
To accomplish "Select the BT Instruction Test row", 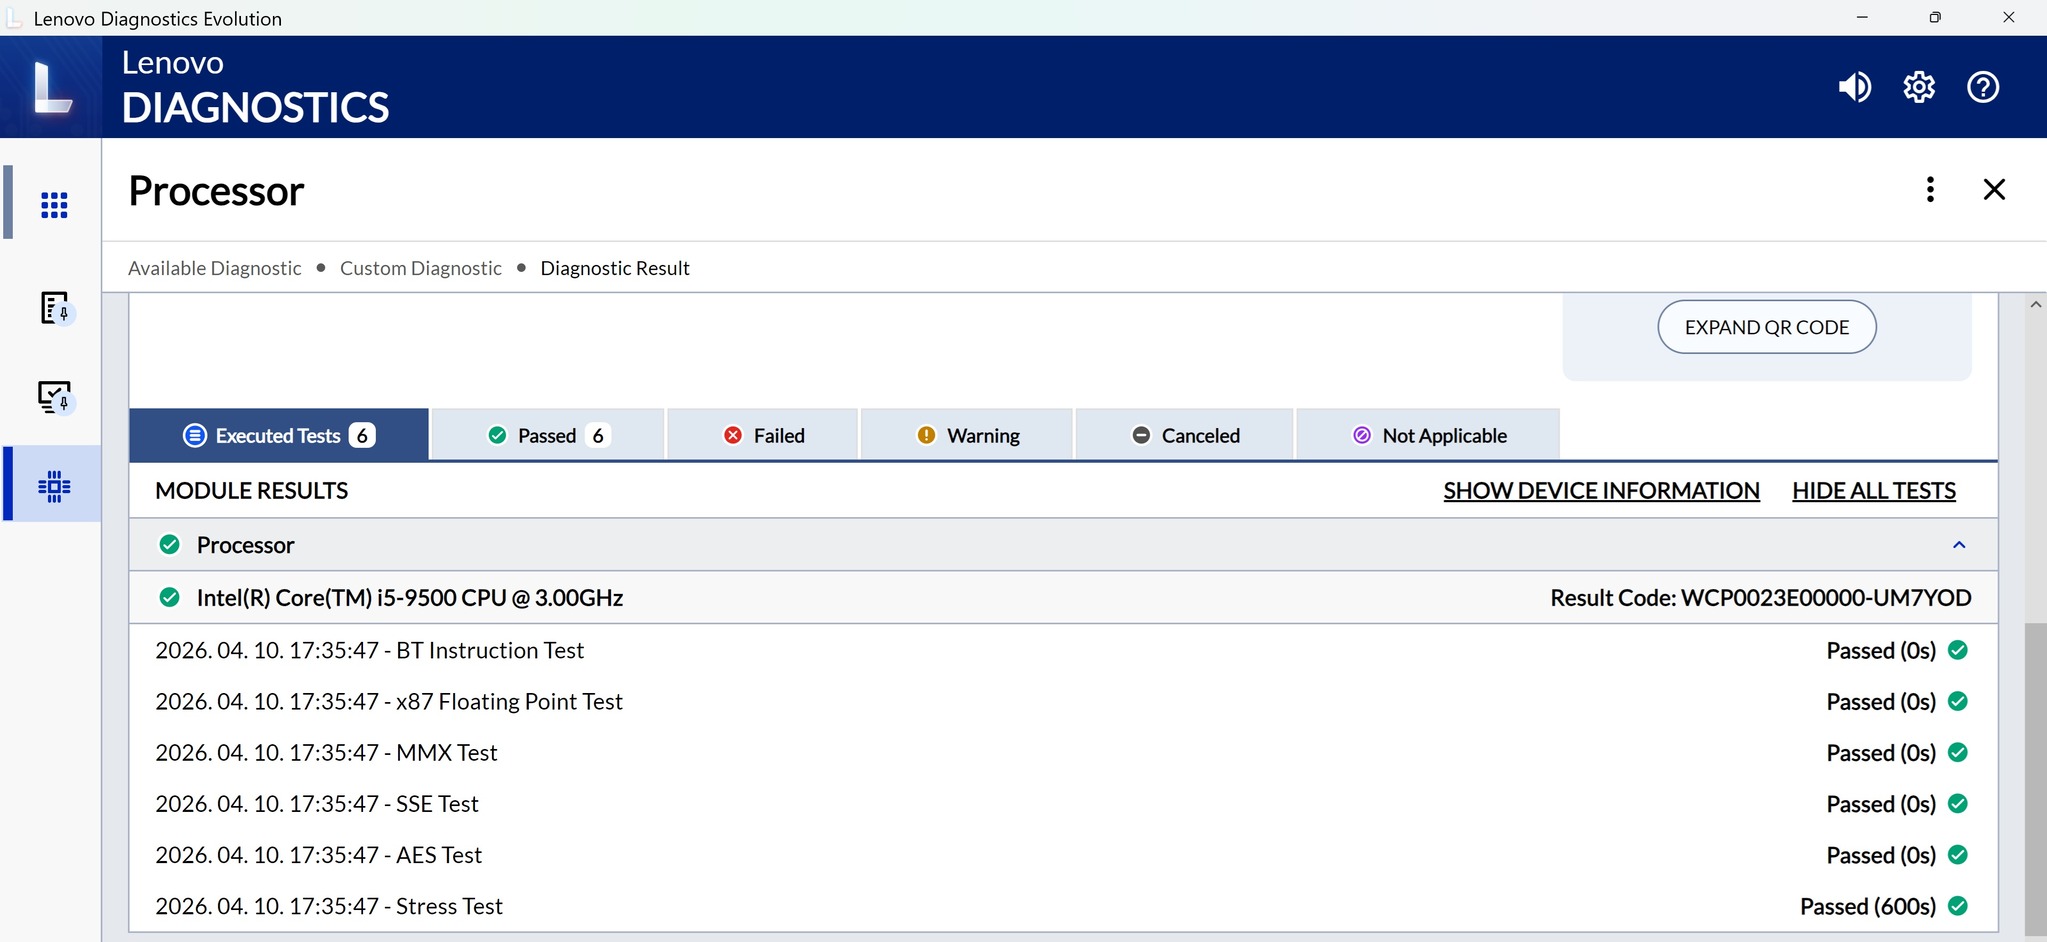I will click(x=1063, y=650).
